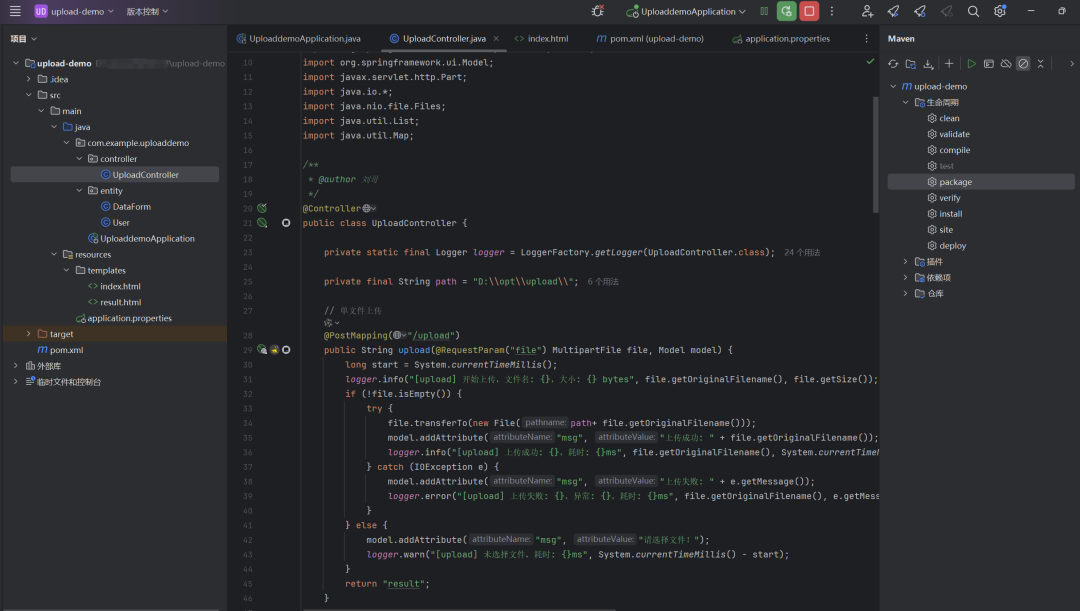Run the Maven build with green play icon
The image size is (1080, 611).
click(x=971, y=63)
